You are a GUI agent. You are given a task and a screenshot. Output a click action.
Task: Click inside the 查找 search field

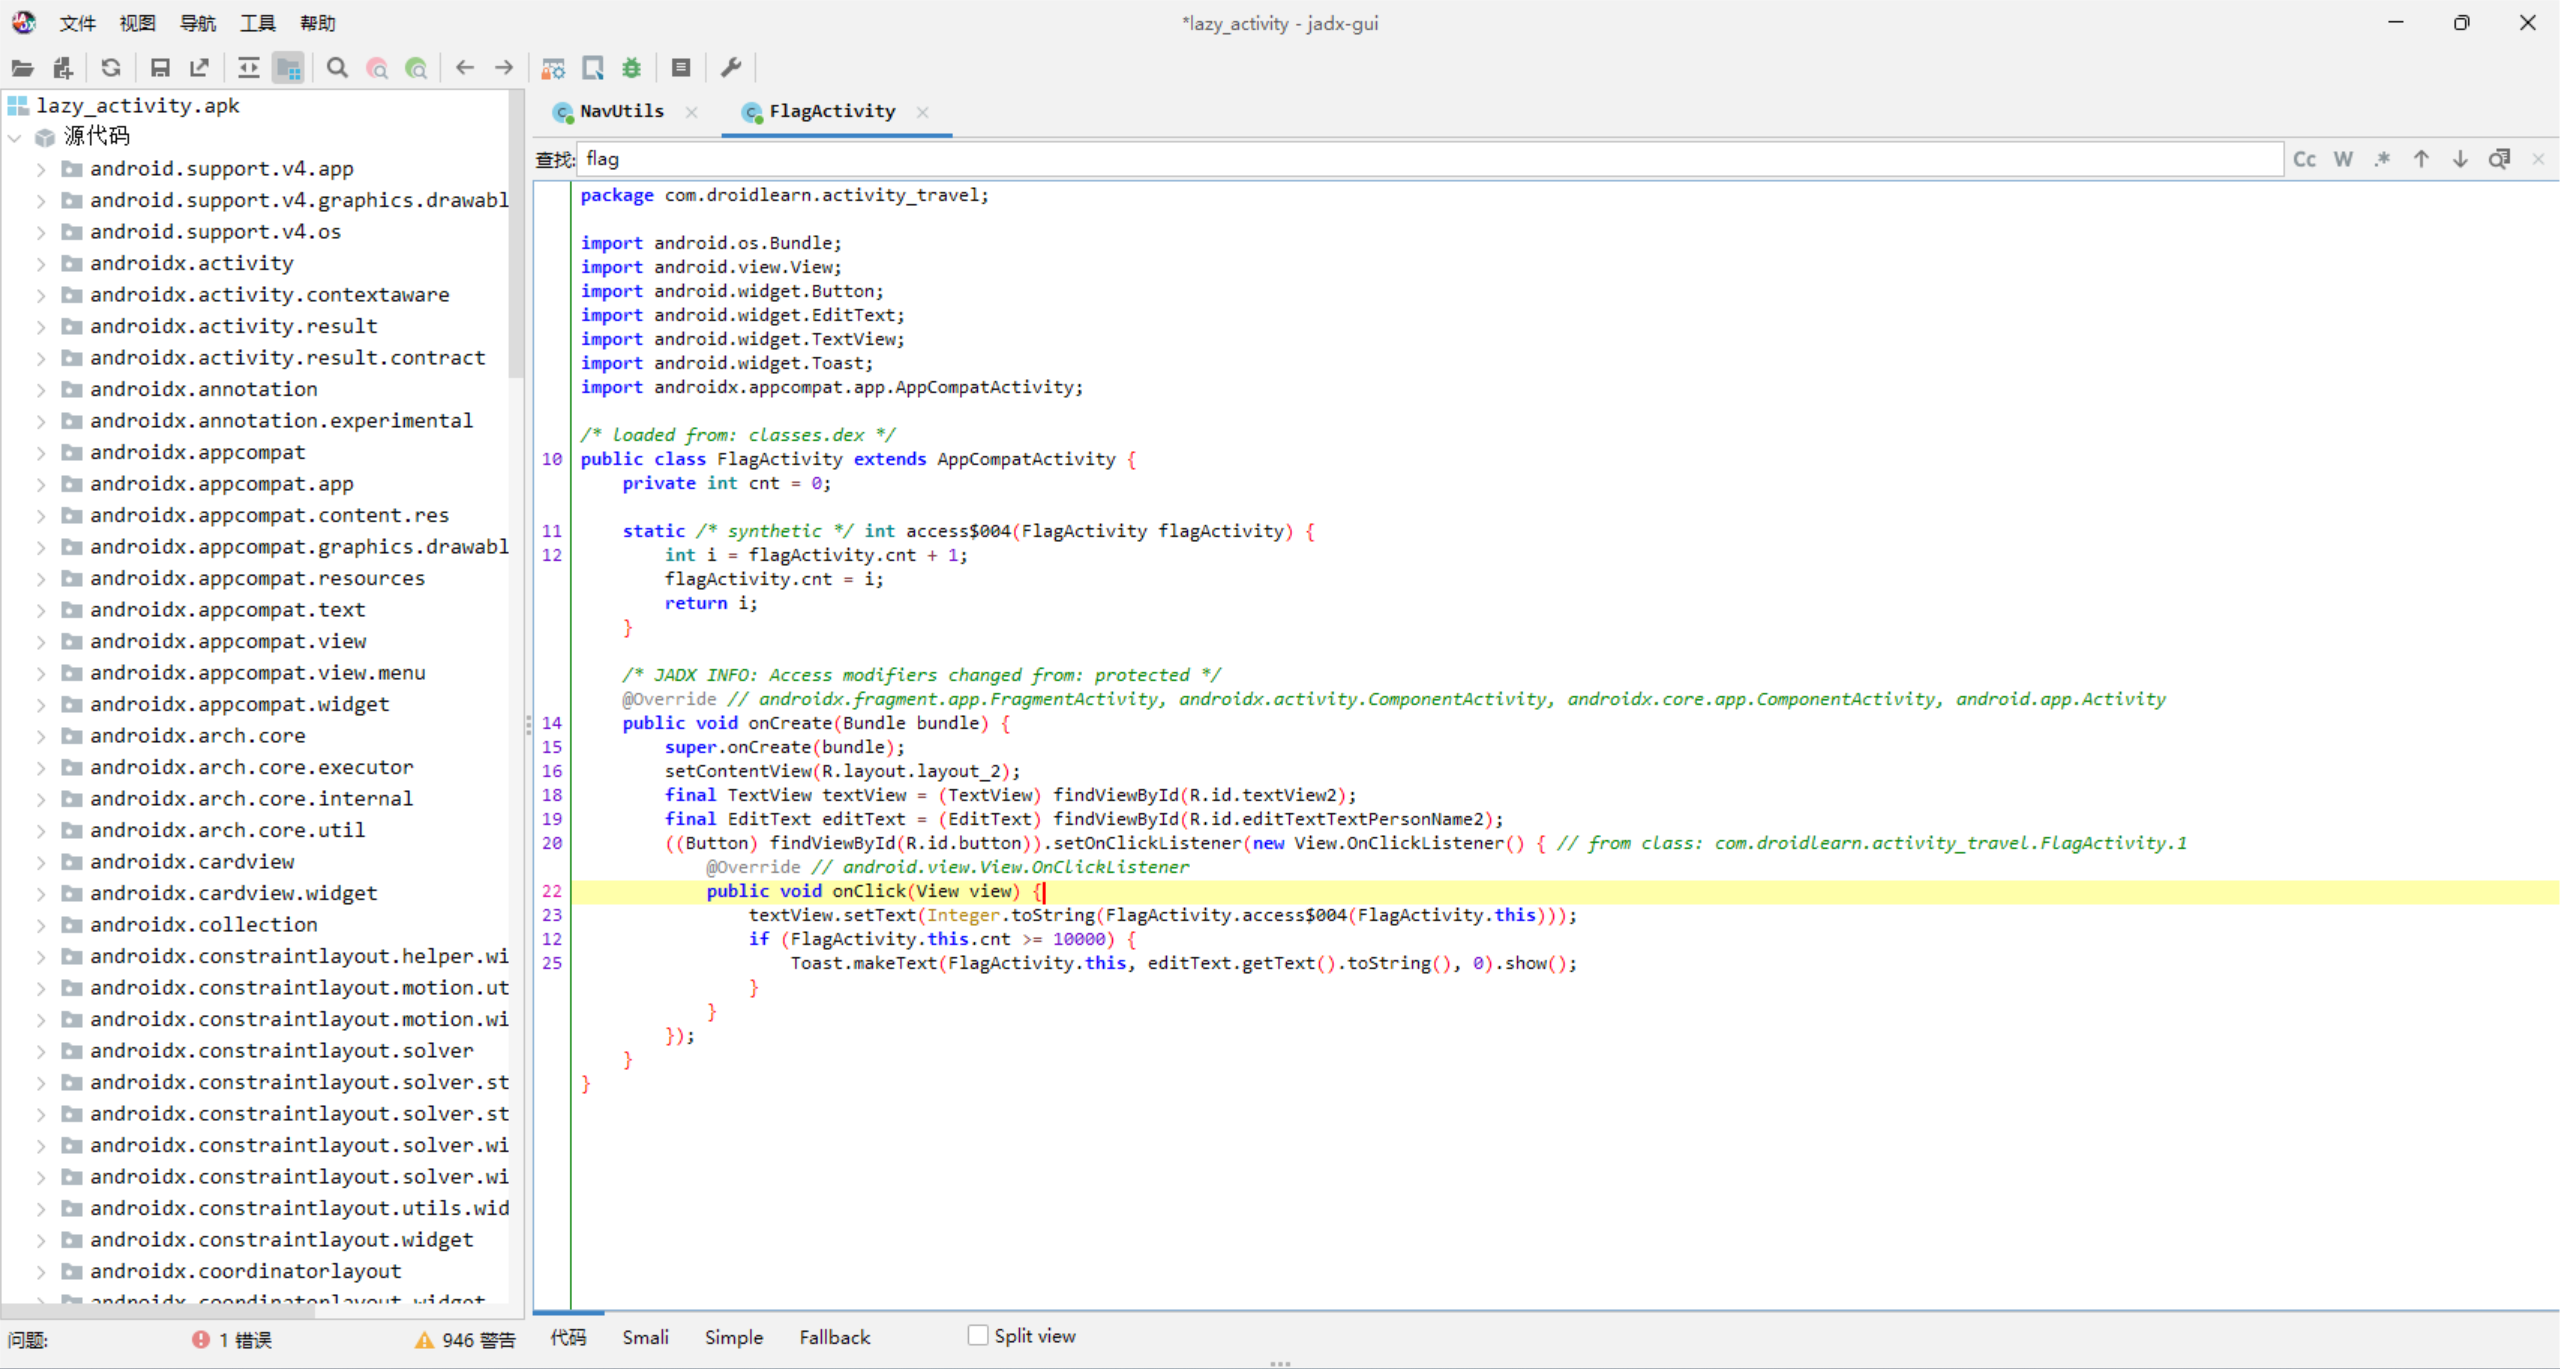(1430, 159)
